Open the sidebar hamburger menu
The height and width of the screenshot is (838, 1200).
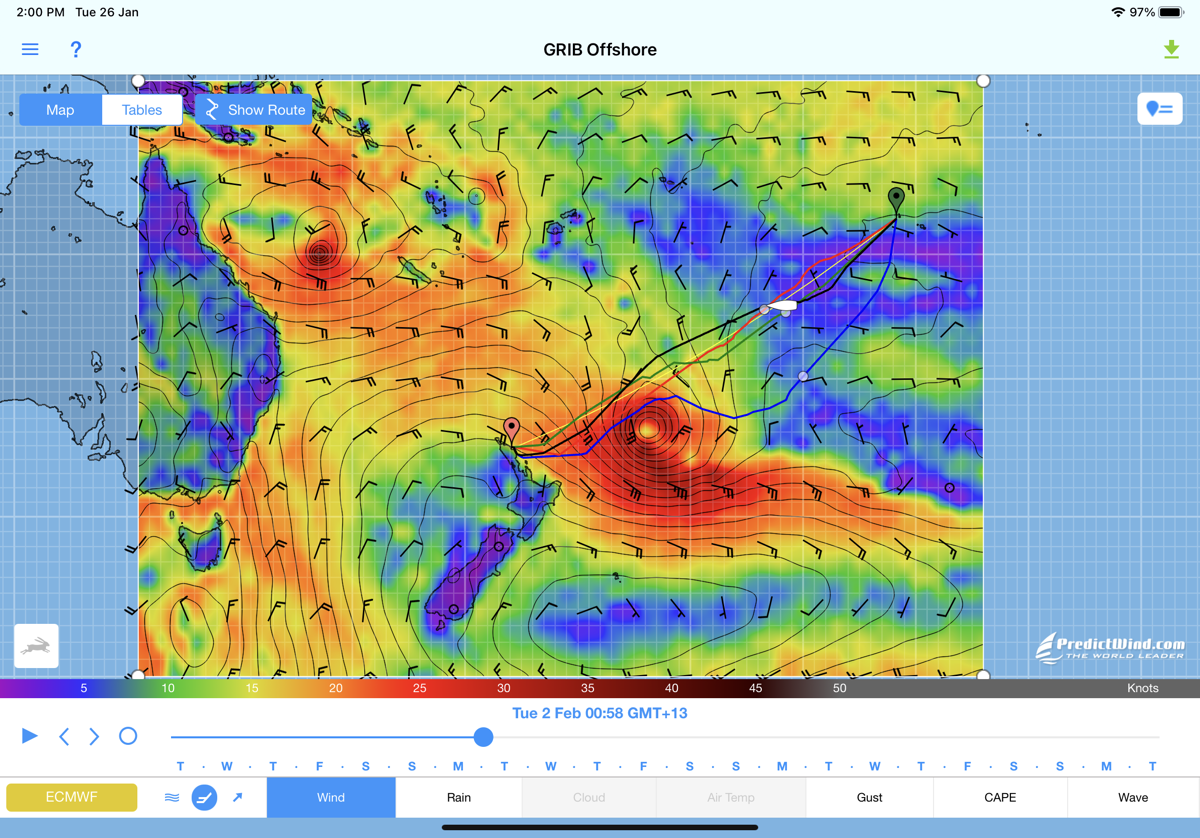point(29,49)
